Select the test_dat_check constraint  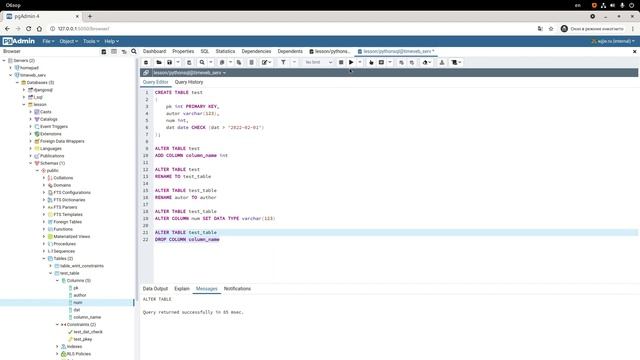pyautogui.click(x=88, y=332)
